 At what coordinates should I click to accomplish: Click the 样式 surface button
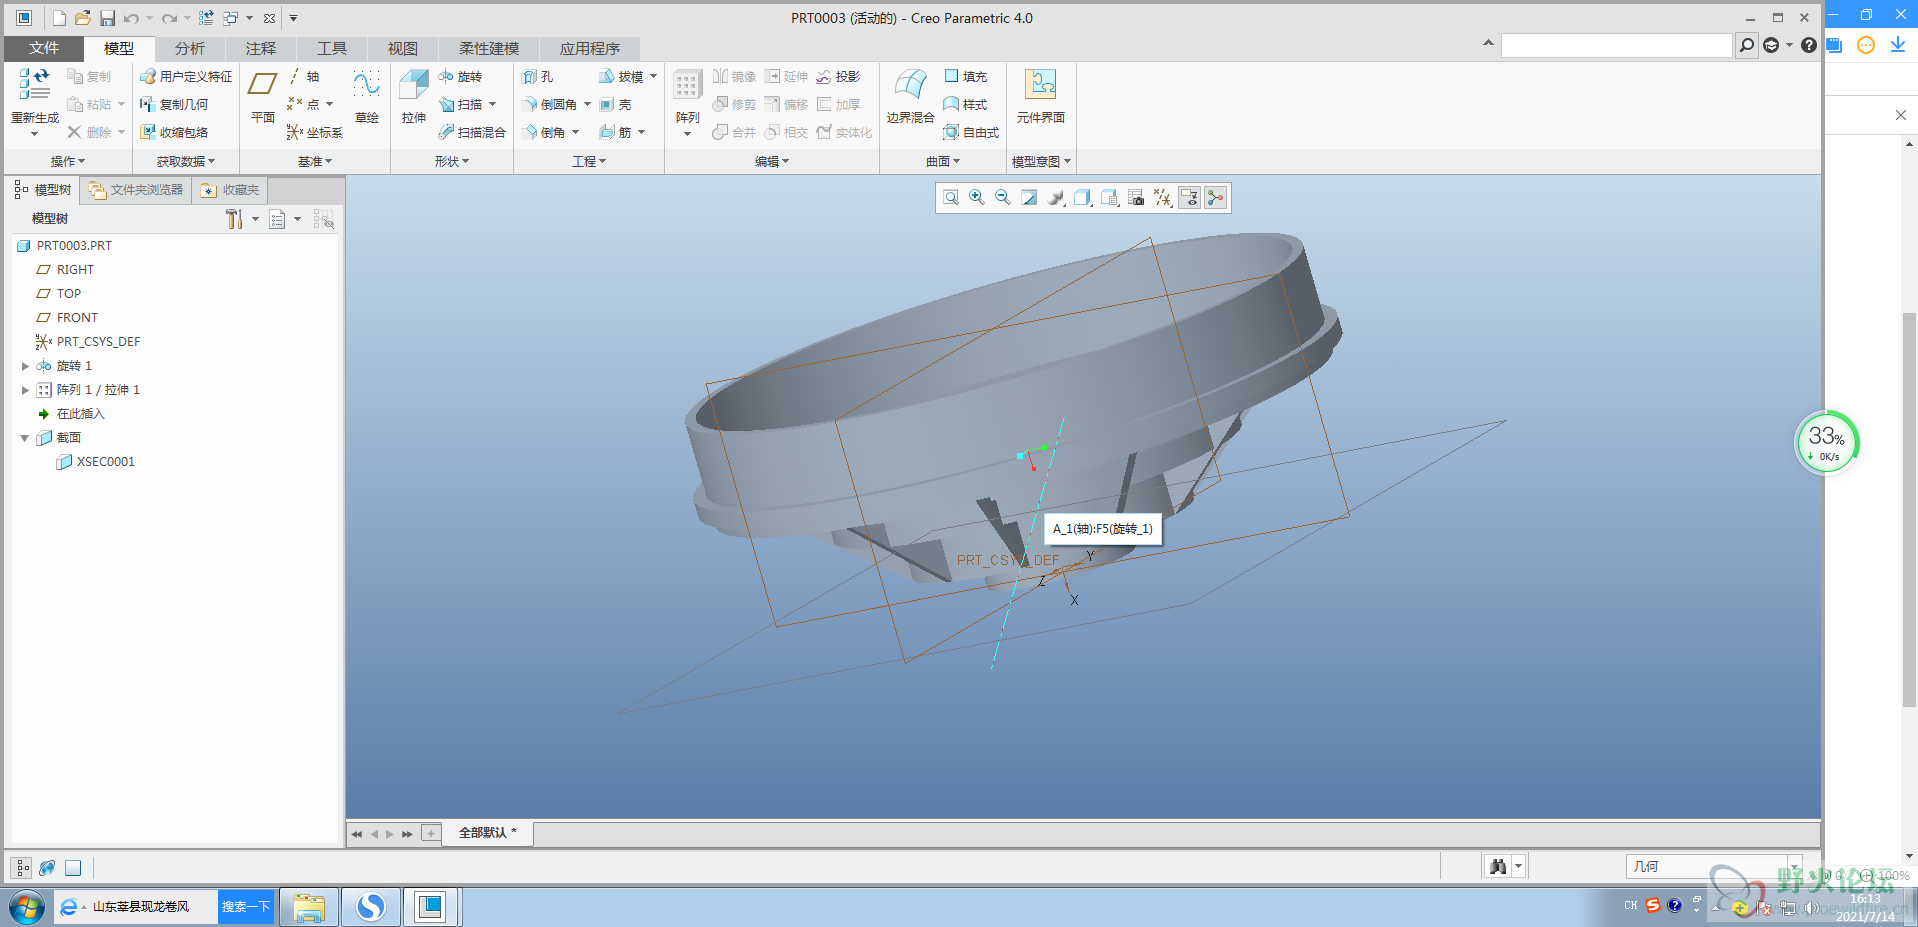tap(966, 104)
